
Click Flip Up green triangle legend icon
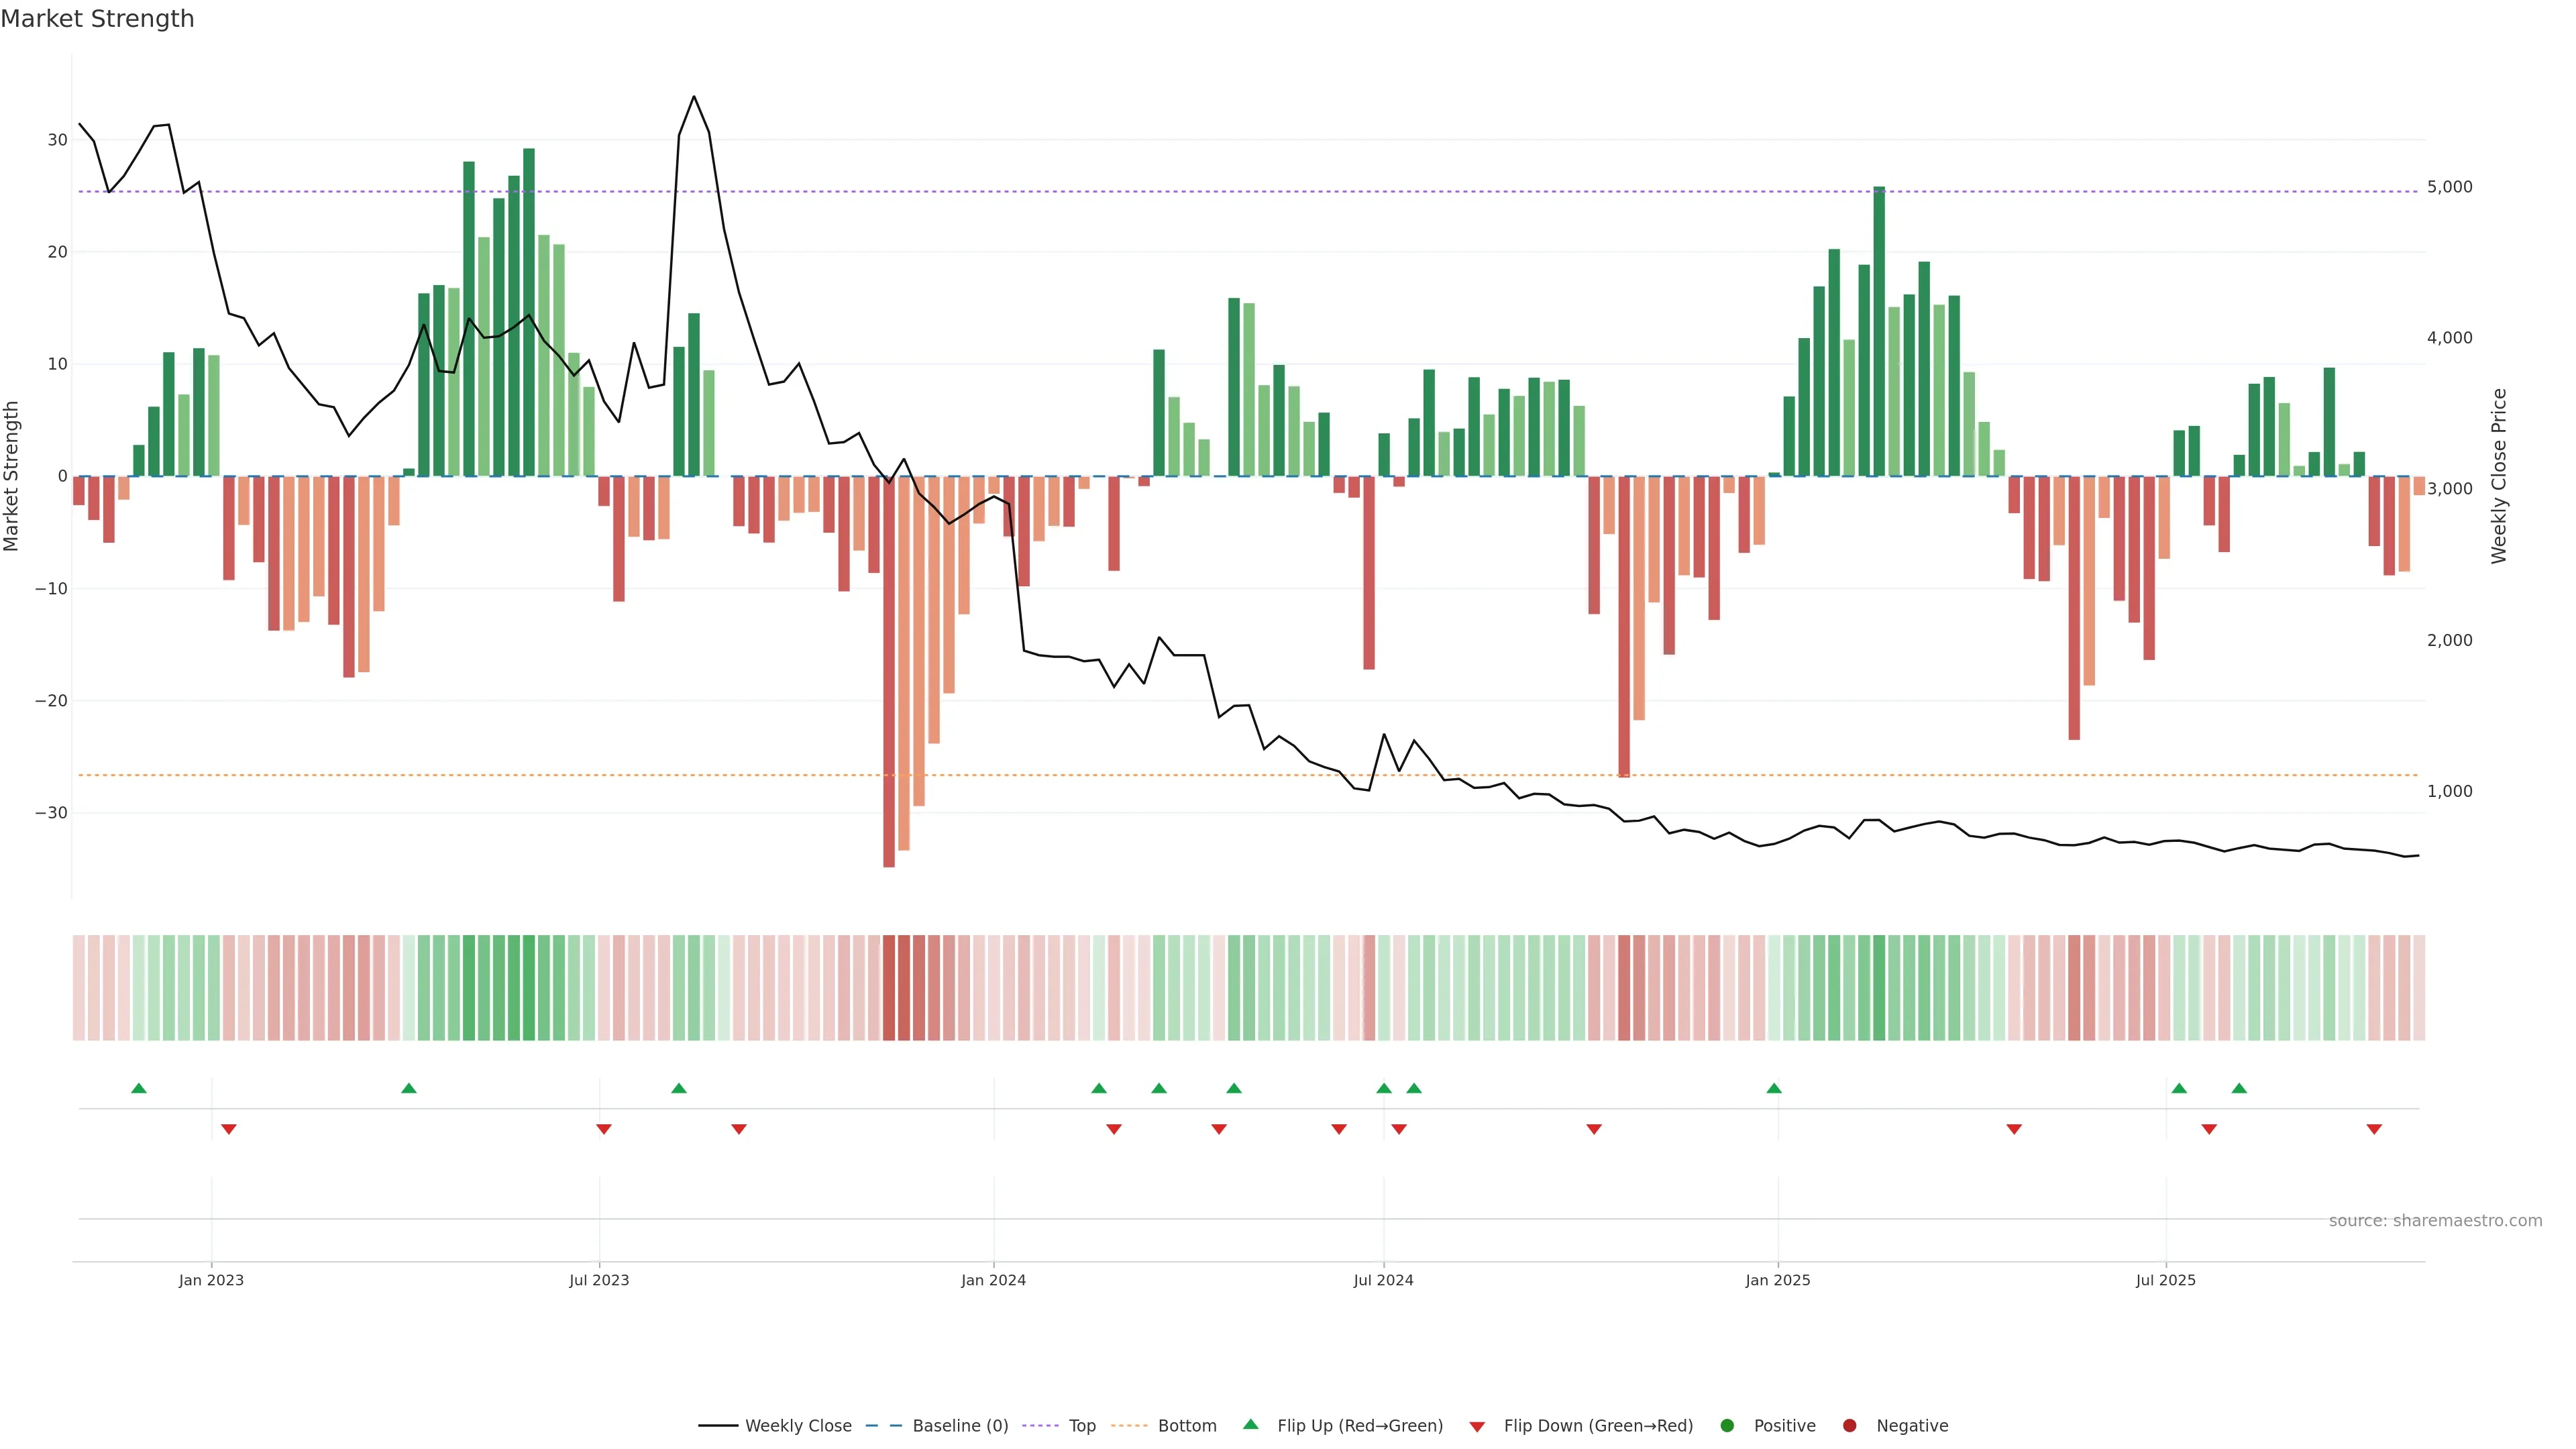pos(1250,1425)
